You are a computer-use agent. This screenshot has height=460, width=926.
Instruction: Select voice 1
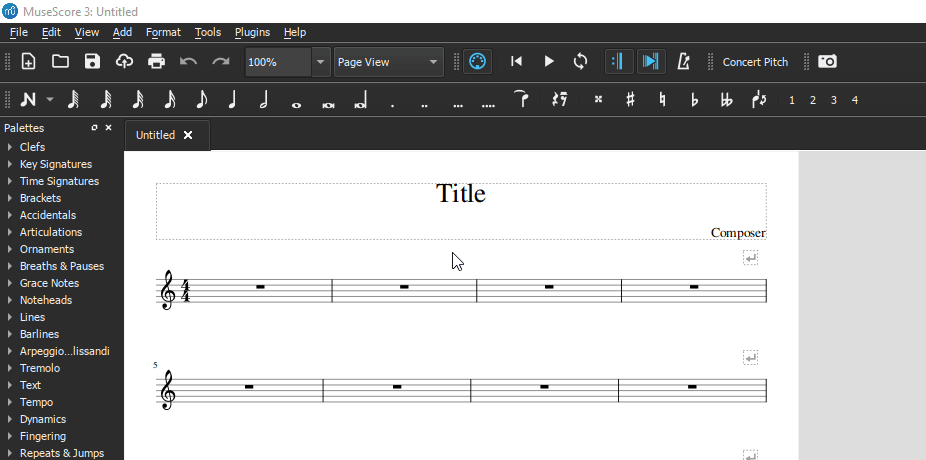point(791,100)
